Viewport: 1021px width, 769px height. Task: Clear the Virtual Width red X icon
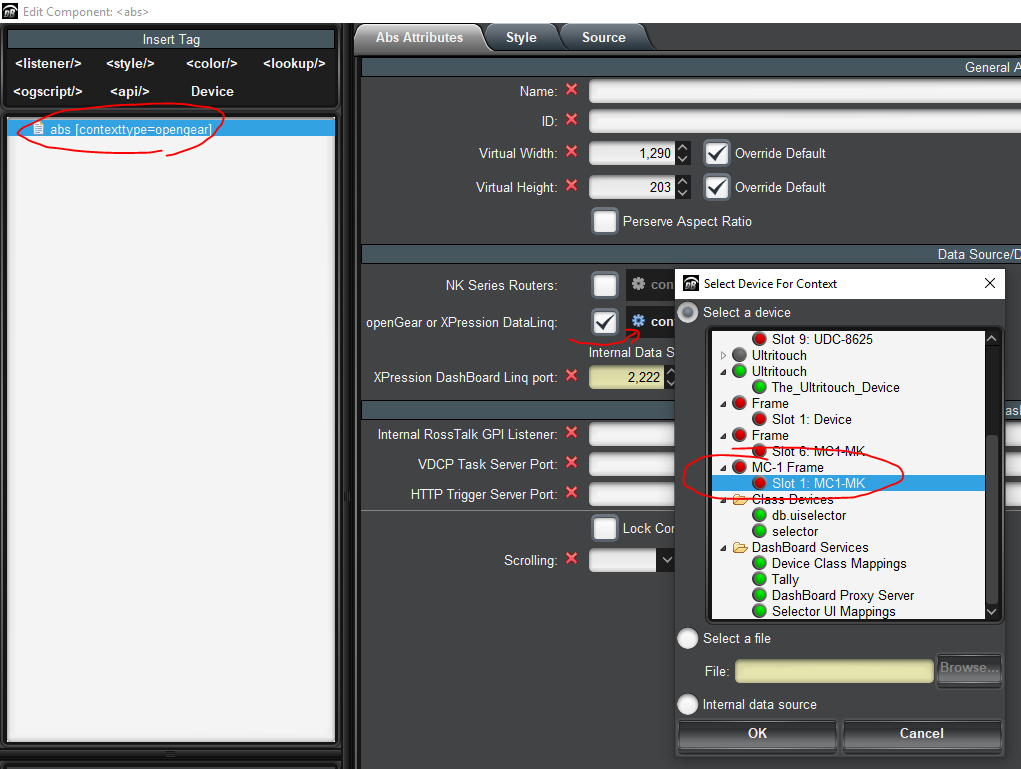click(572, 152)
